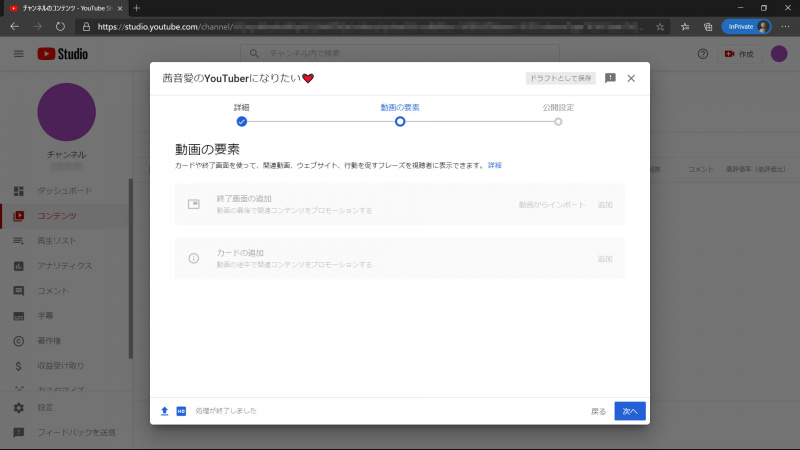This screenshot has height=450, width=800.
Task: Open the collections icon in the browser toolbar
Action: (x=708, y=27)
